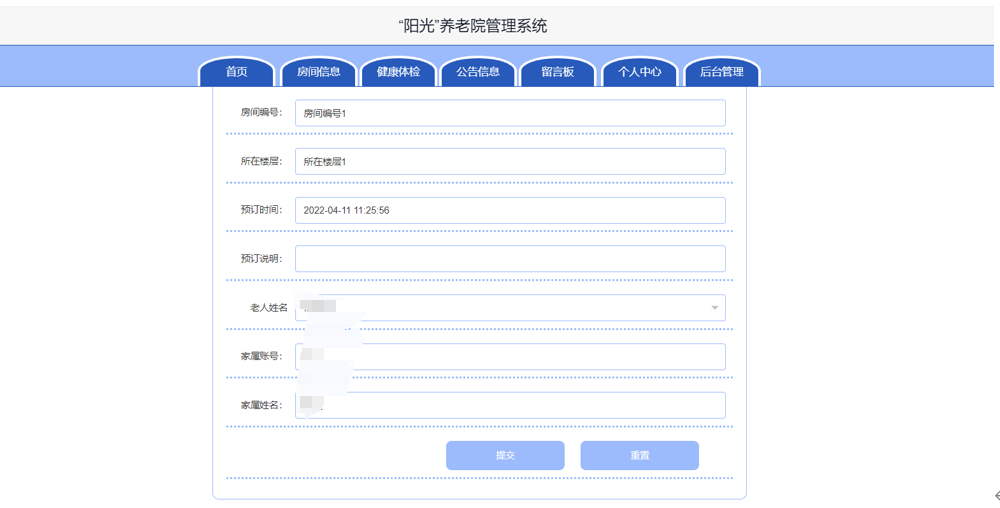Click the 房间编号 input field
1000x508 pixels.
pyautogui.click(x=510, y=113)
